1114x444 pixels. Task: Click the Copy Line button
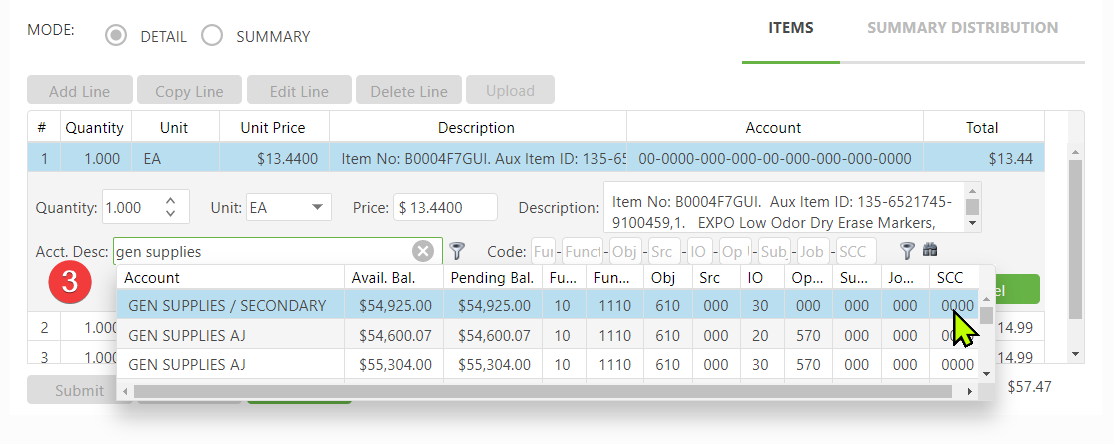coord(189,91)
